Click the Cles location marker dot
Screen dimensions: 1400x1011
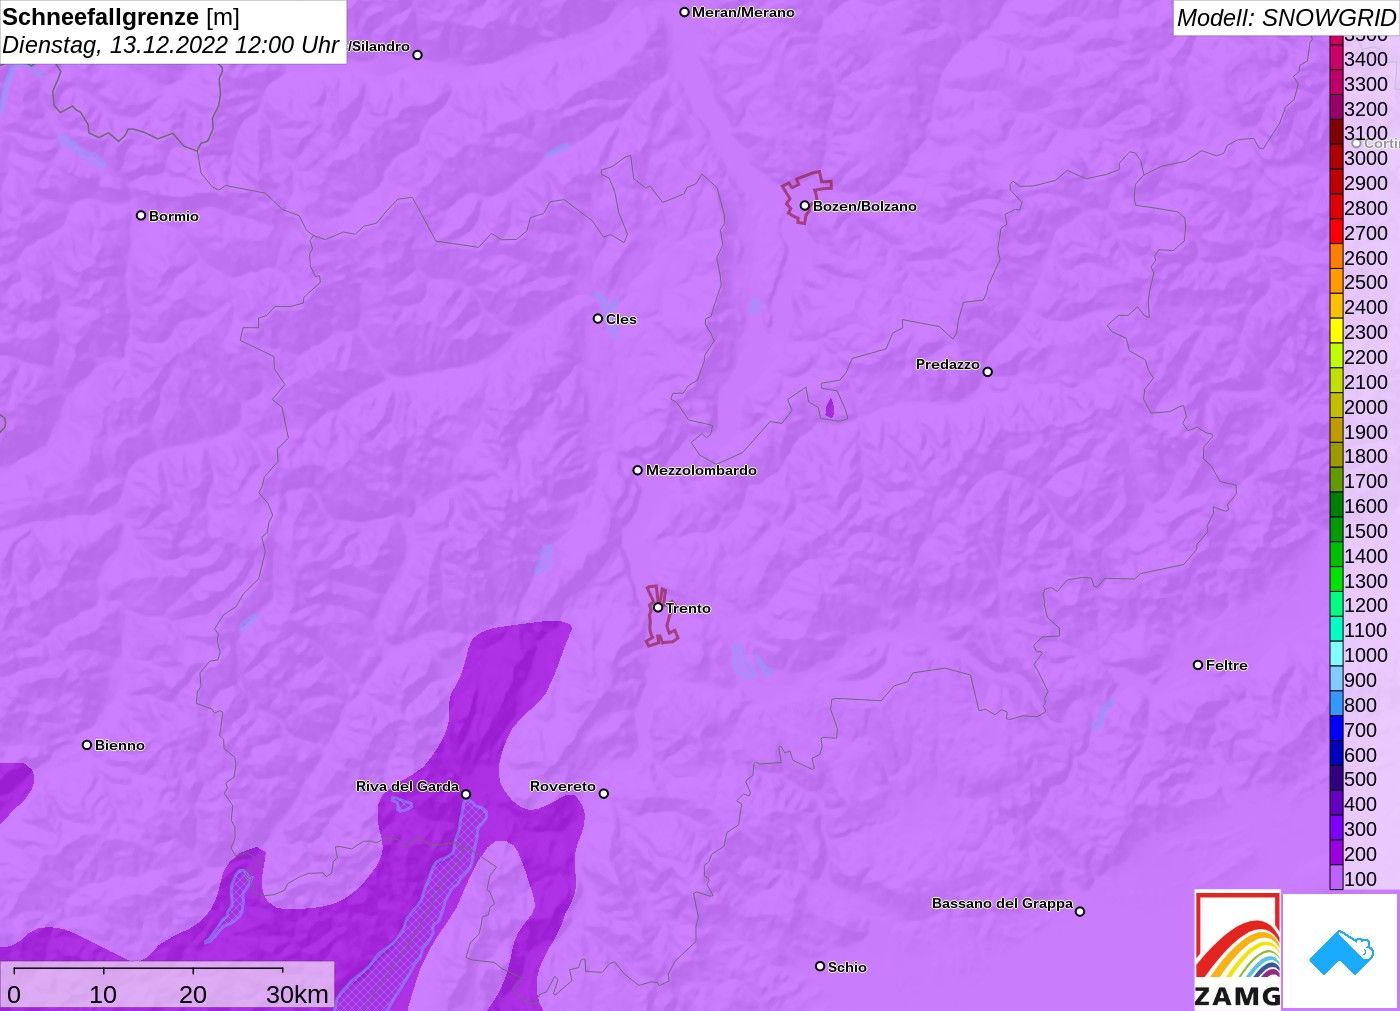598,319
